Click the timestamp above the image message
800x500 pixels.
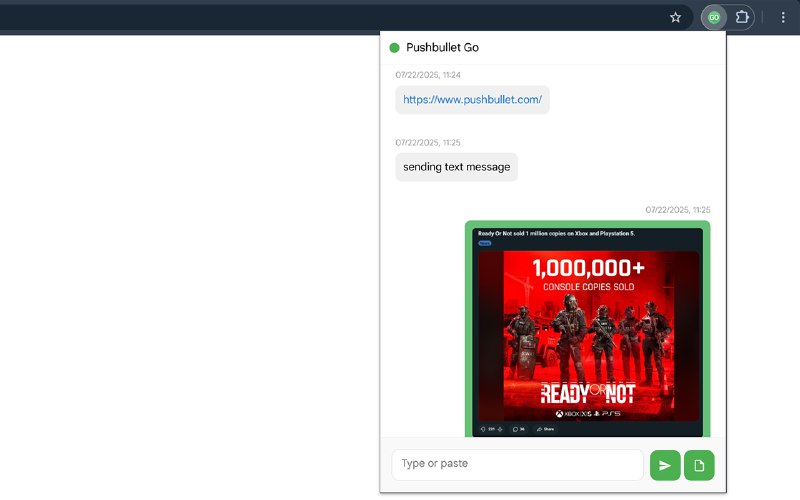click(677, 210)
